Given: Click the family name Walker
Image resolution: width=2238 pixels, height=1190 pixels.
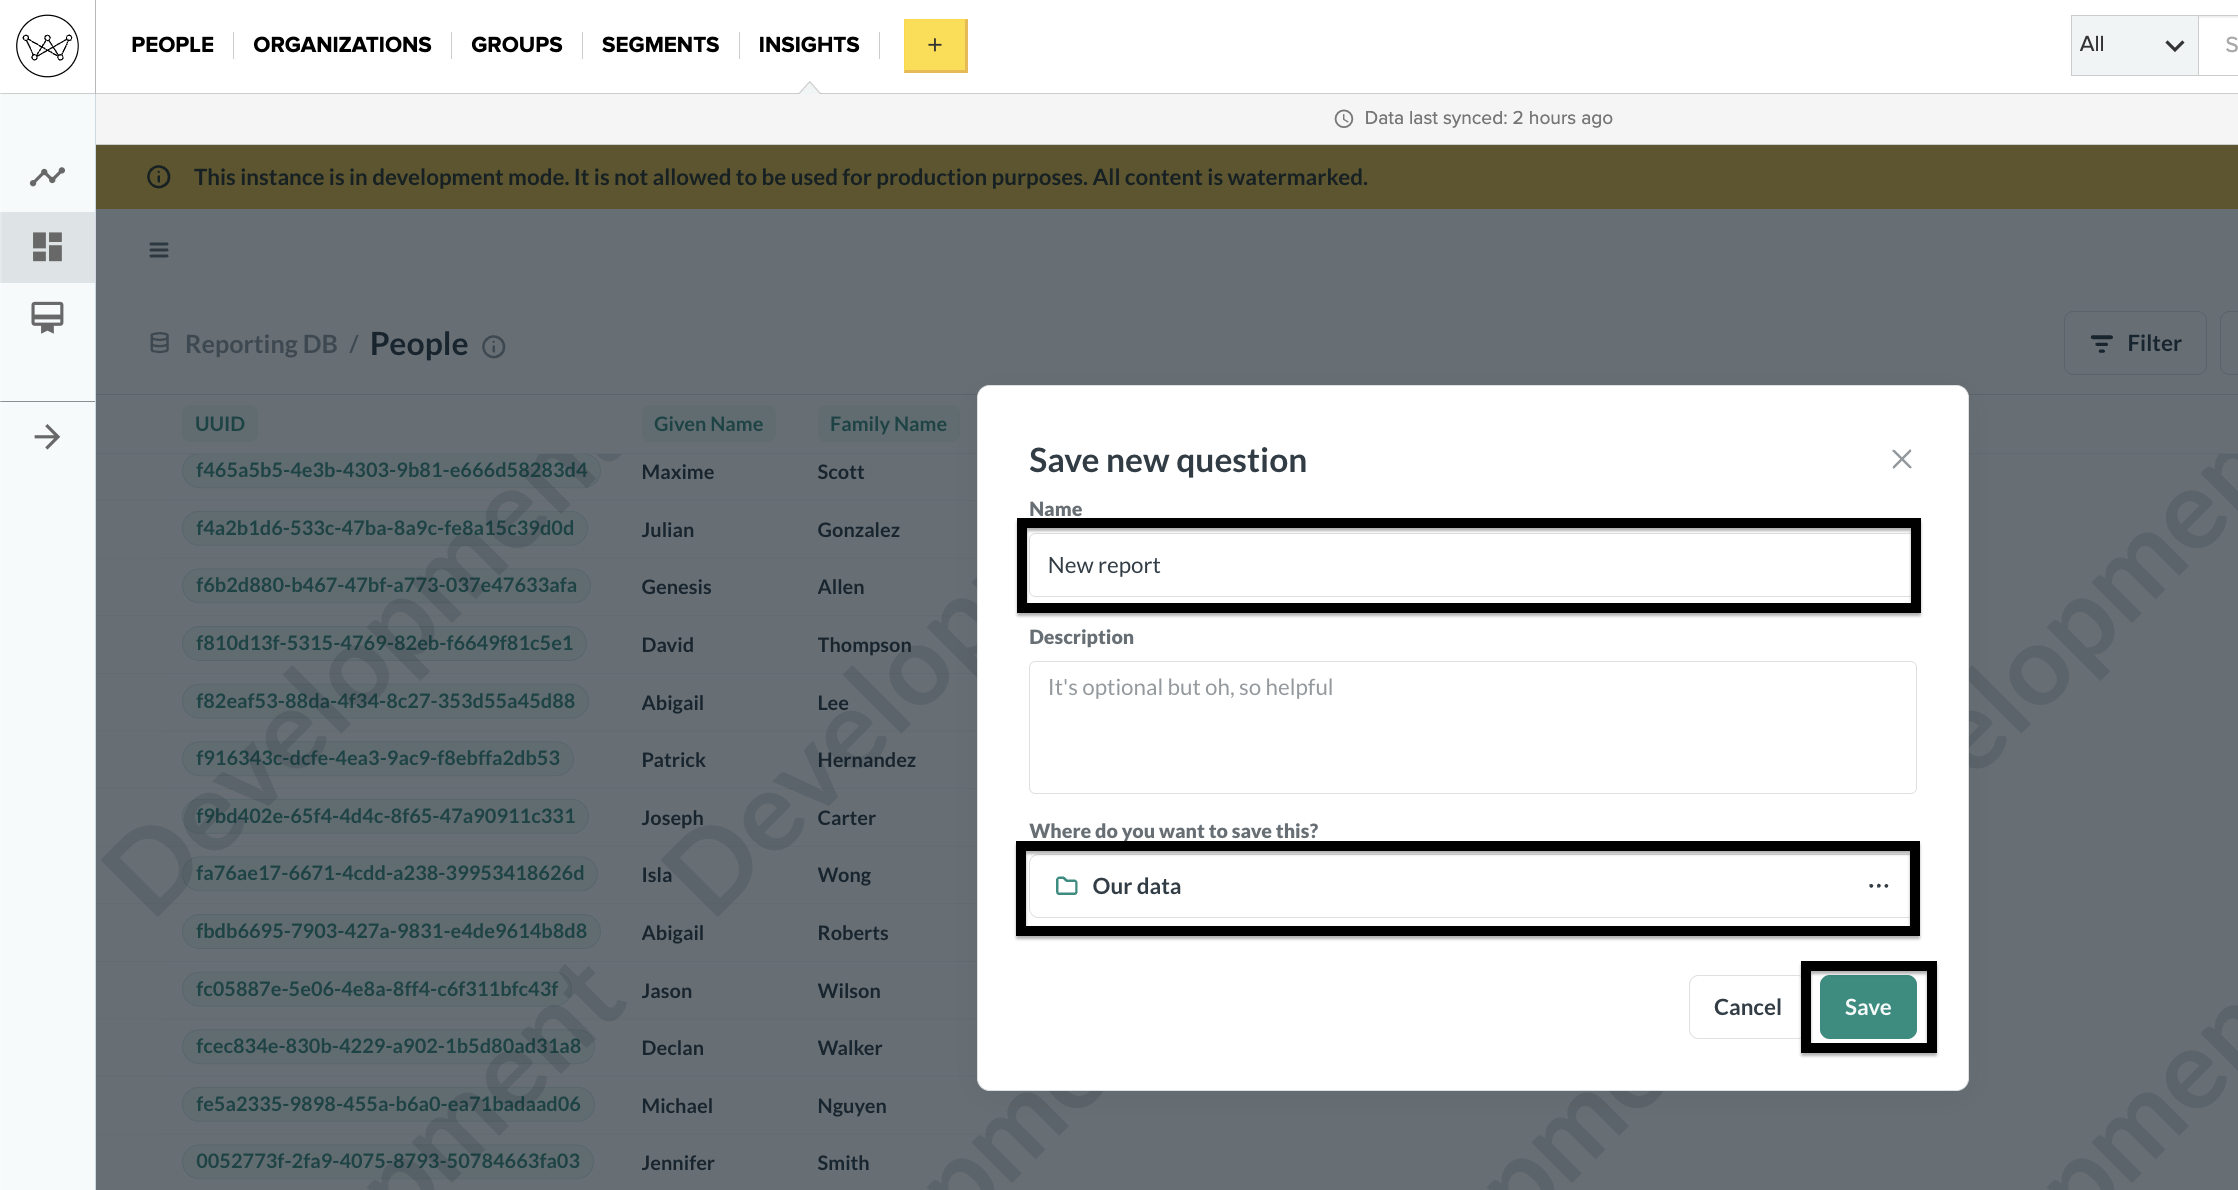Looking at the screenshot, I should [x=850, y=1048].
